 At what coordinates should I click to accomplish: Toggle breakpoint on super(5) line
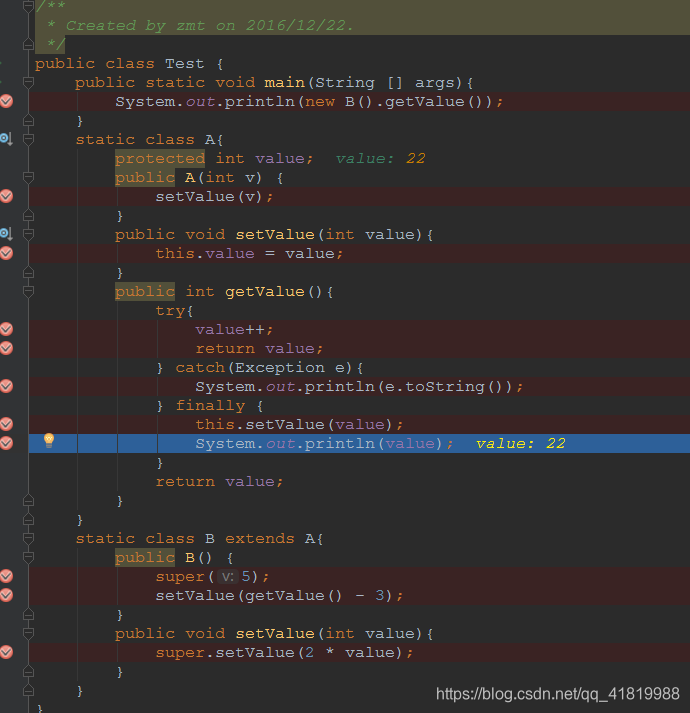[6, 576]
